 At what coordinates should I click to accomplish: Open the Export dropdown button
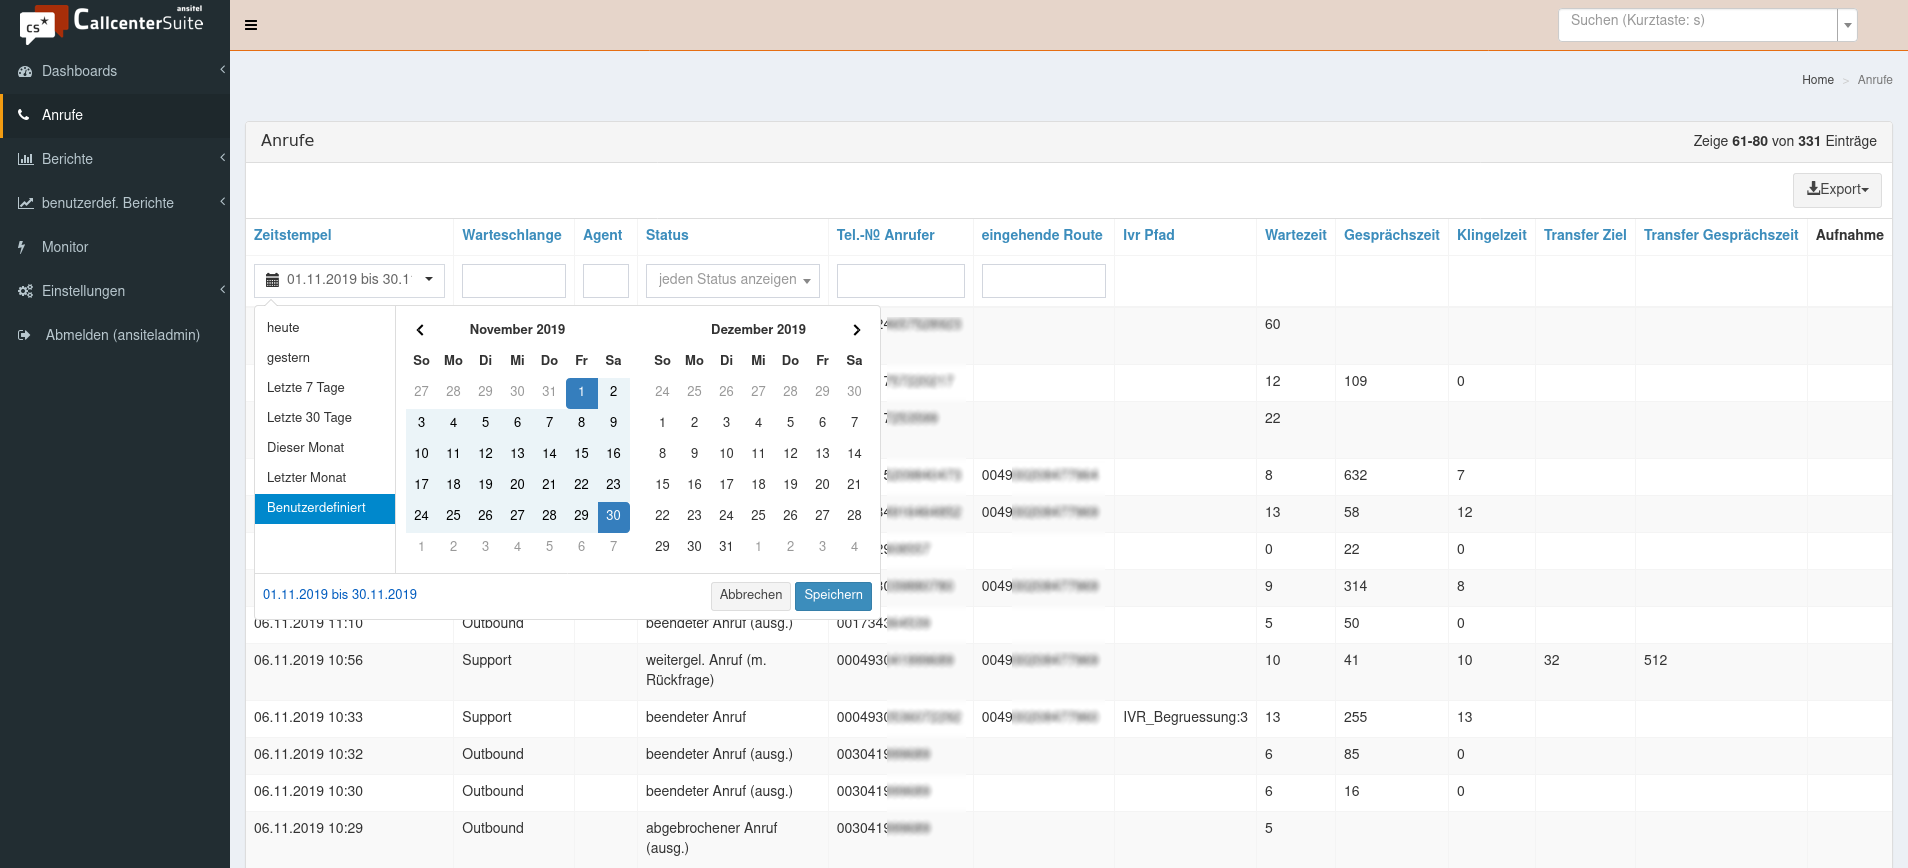(x=1836, y=190)
